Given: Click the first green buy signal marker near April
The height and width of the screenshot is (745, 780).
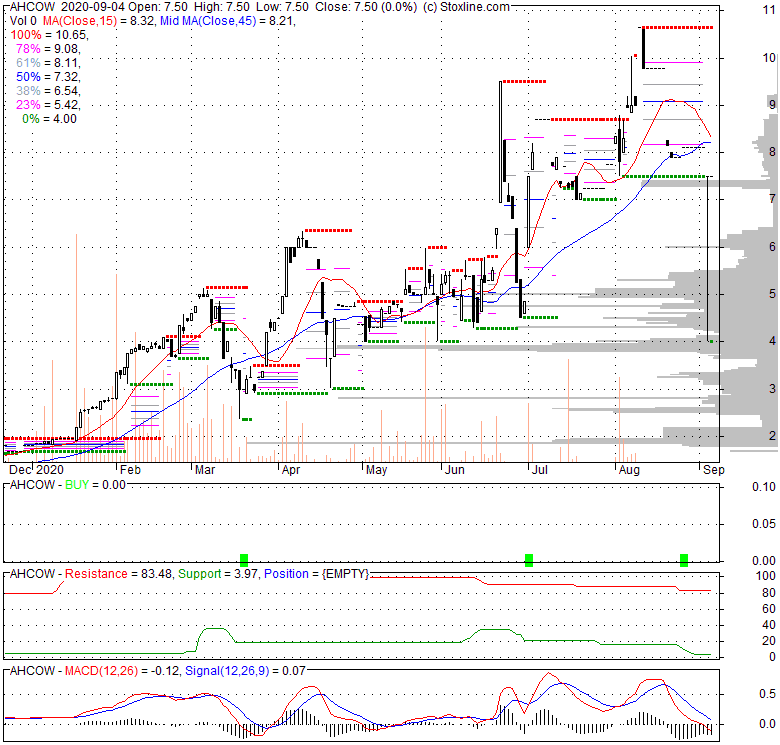Looking at the screenshot, I should (x=244, y=560).
